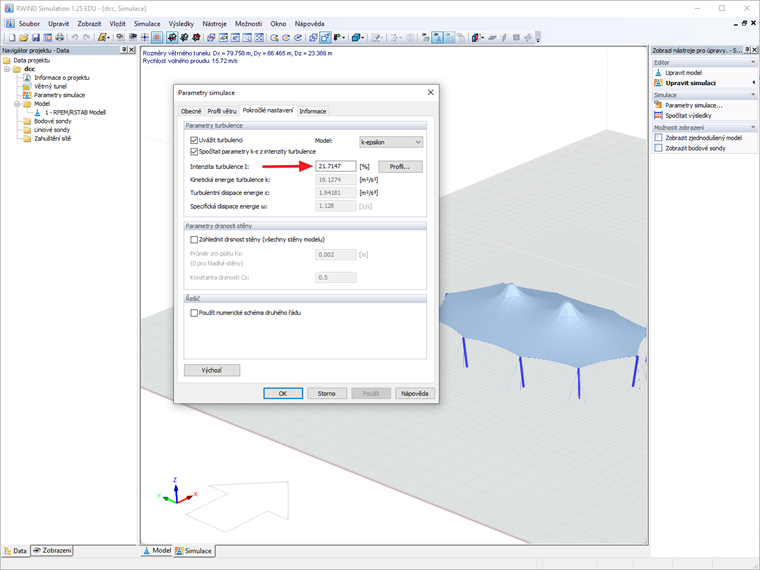Open a file with the folder toolbar icon
Viewport: 760px width, 570px height.
point(23,37)
